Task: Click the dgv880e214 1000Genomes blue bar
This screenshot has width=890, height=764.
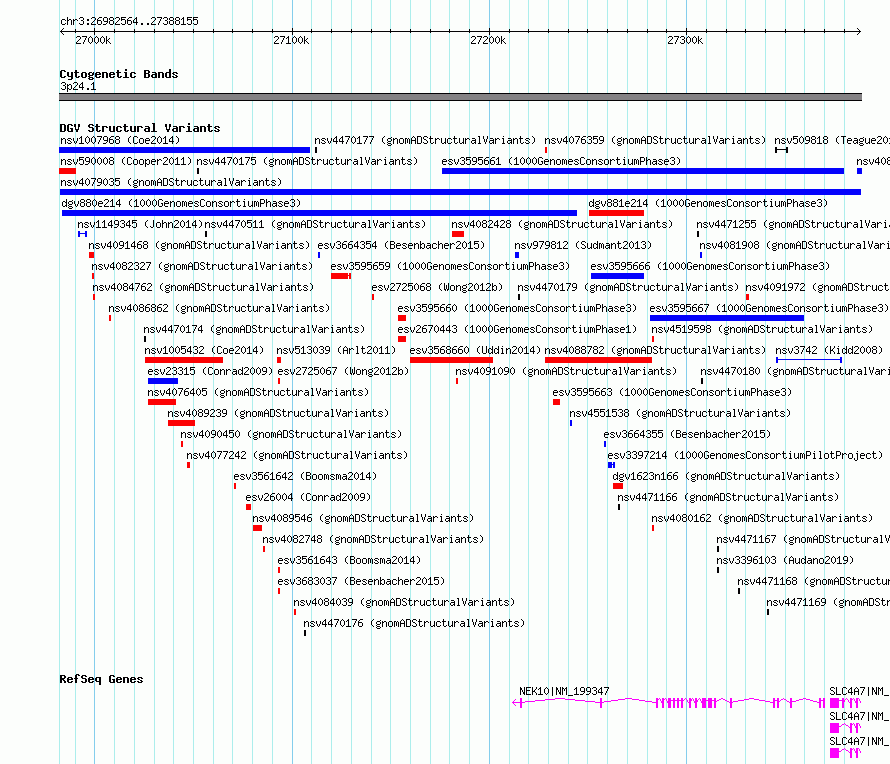Action: (320, 213)
